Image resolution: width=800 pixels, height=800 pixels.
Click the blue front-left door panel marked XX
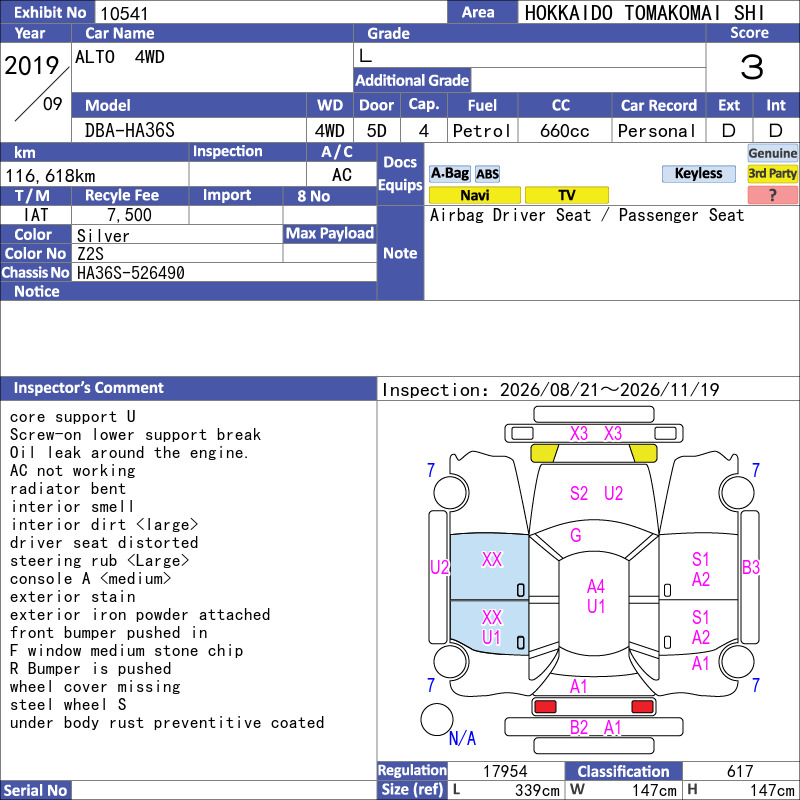click(489, 566)
